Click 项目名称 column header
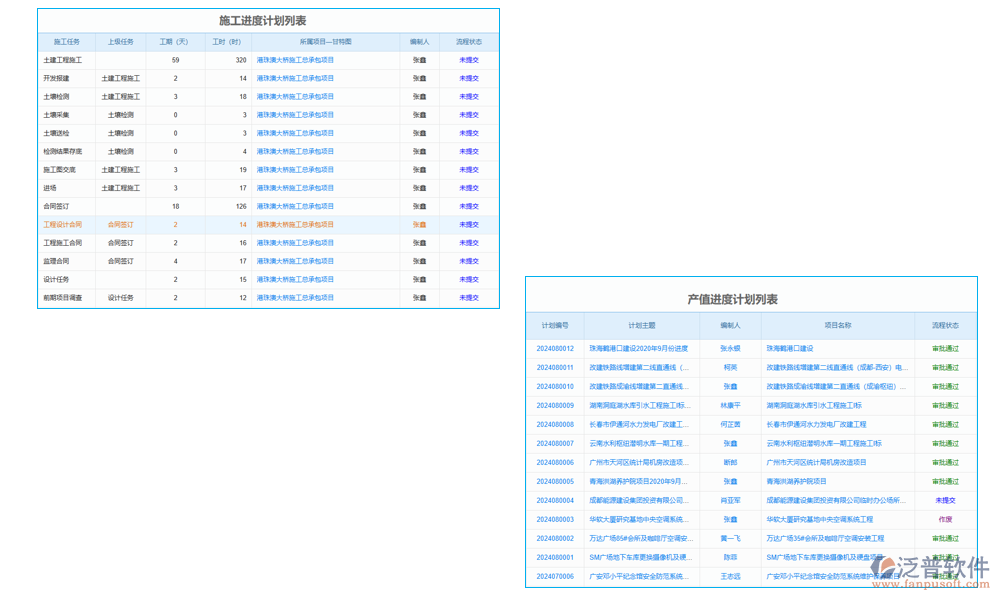The image size is (1000, 600). (x=837, y=326)
